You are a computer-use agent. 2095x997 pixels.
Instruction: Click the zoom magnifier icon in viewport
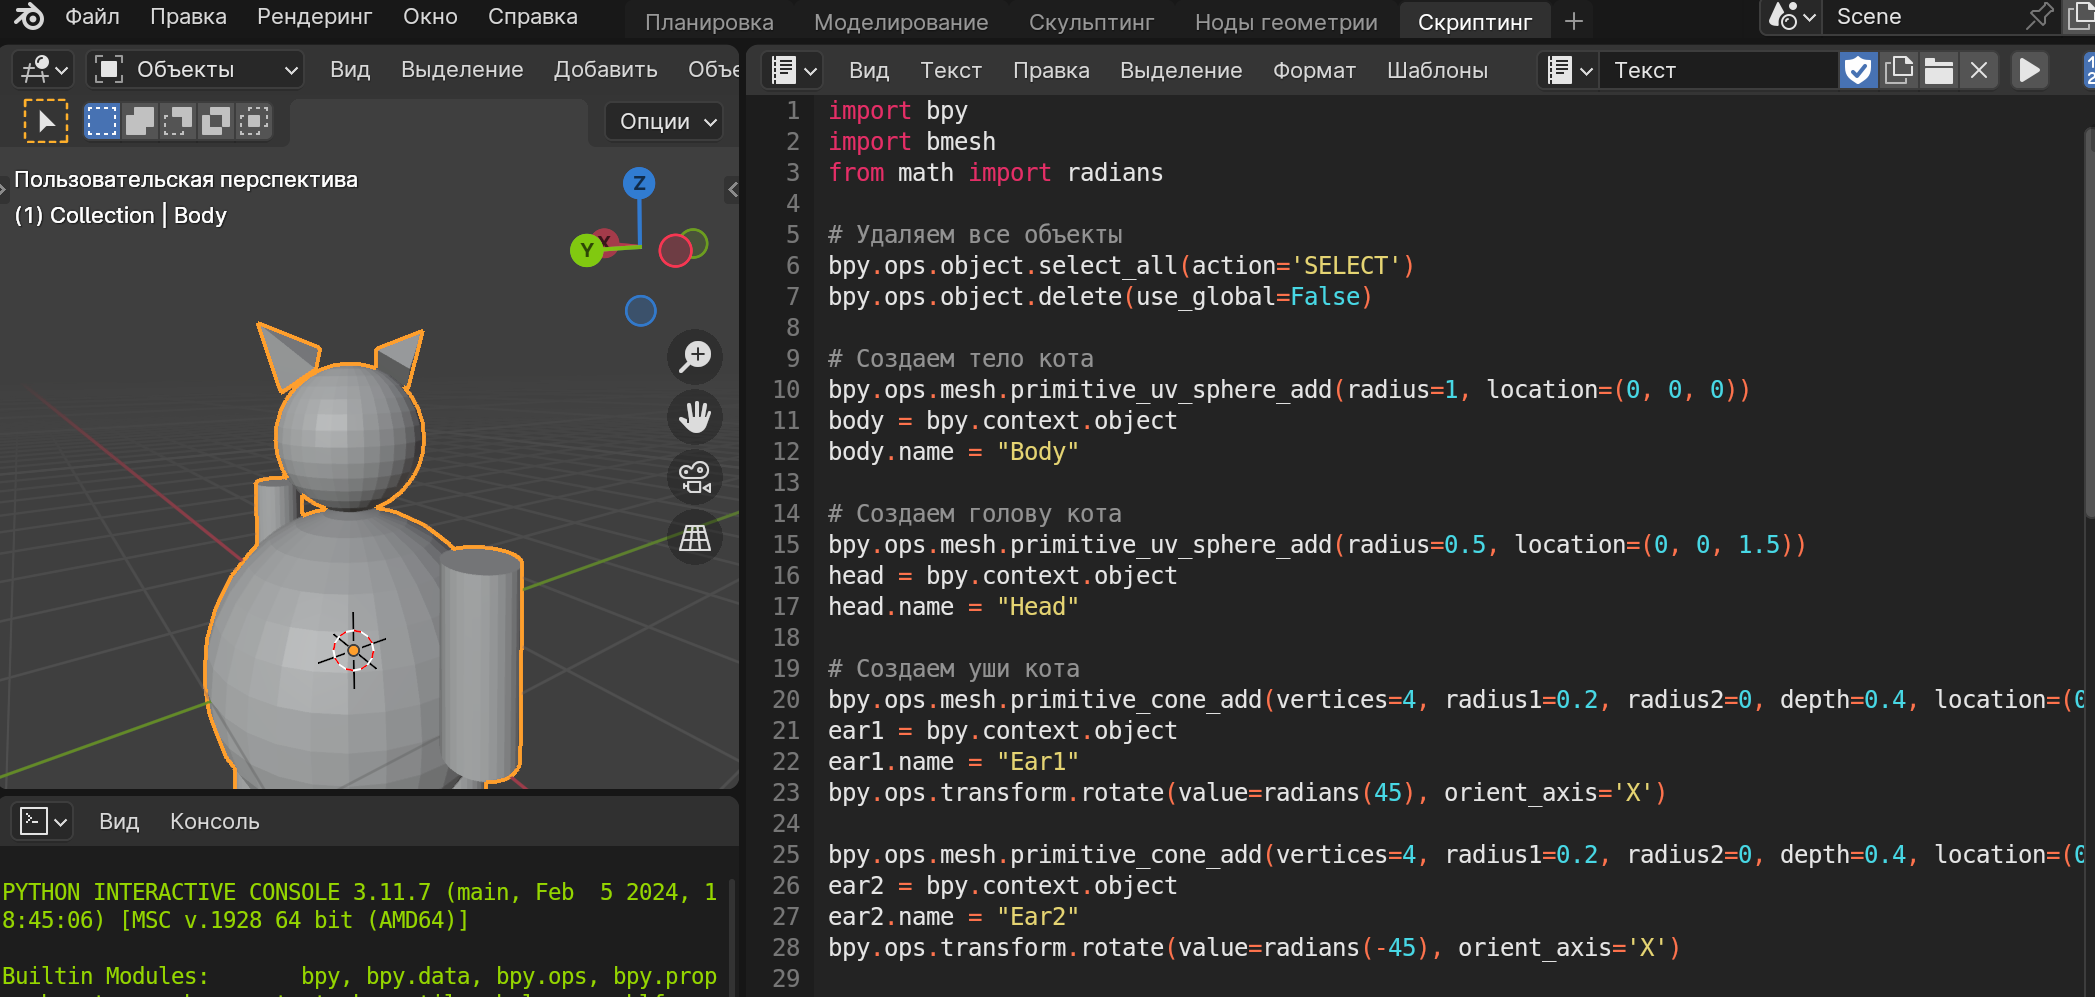(x=695, y=357)
